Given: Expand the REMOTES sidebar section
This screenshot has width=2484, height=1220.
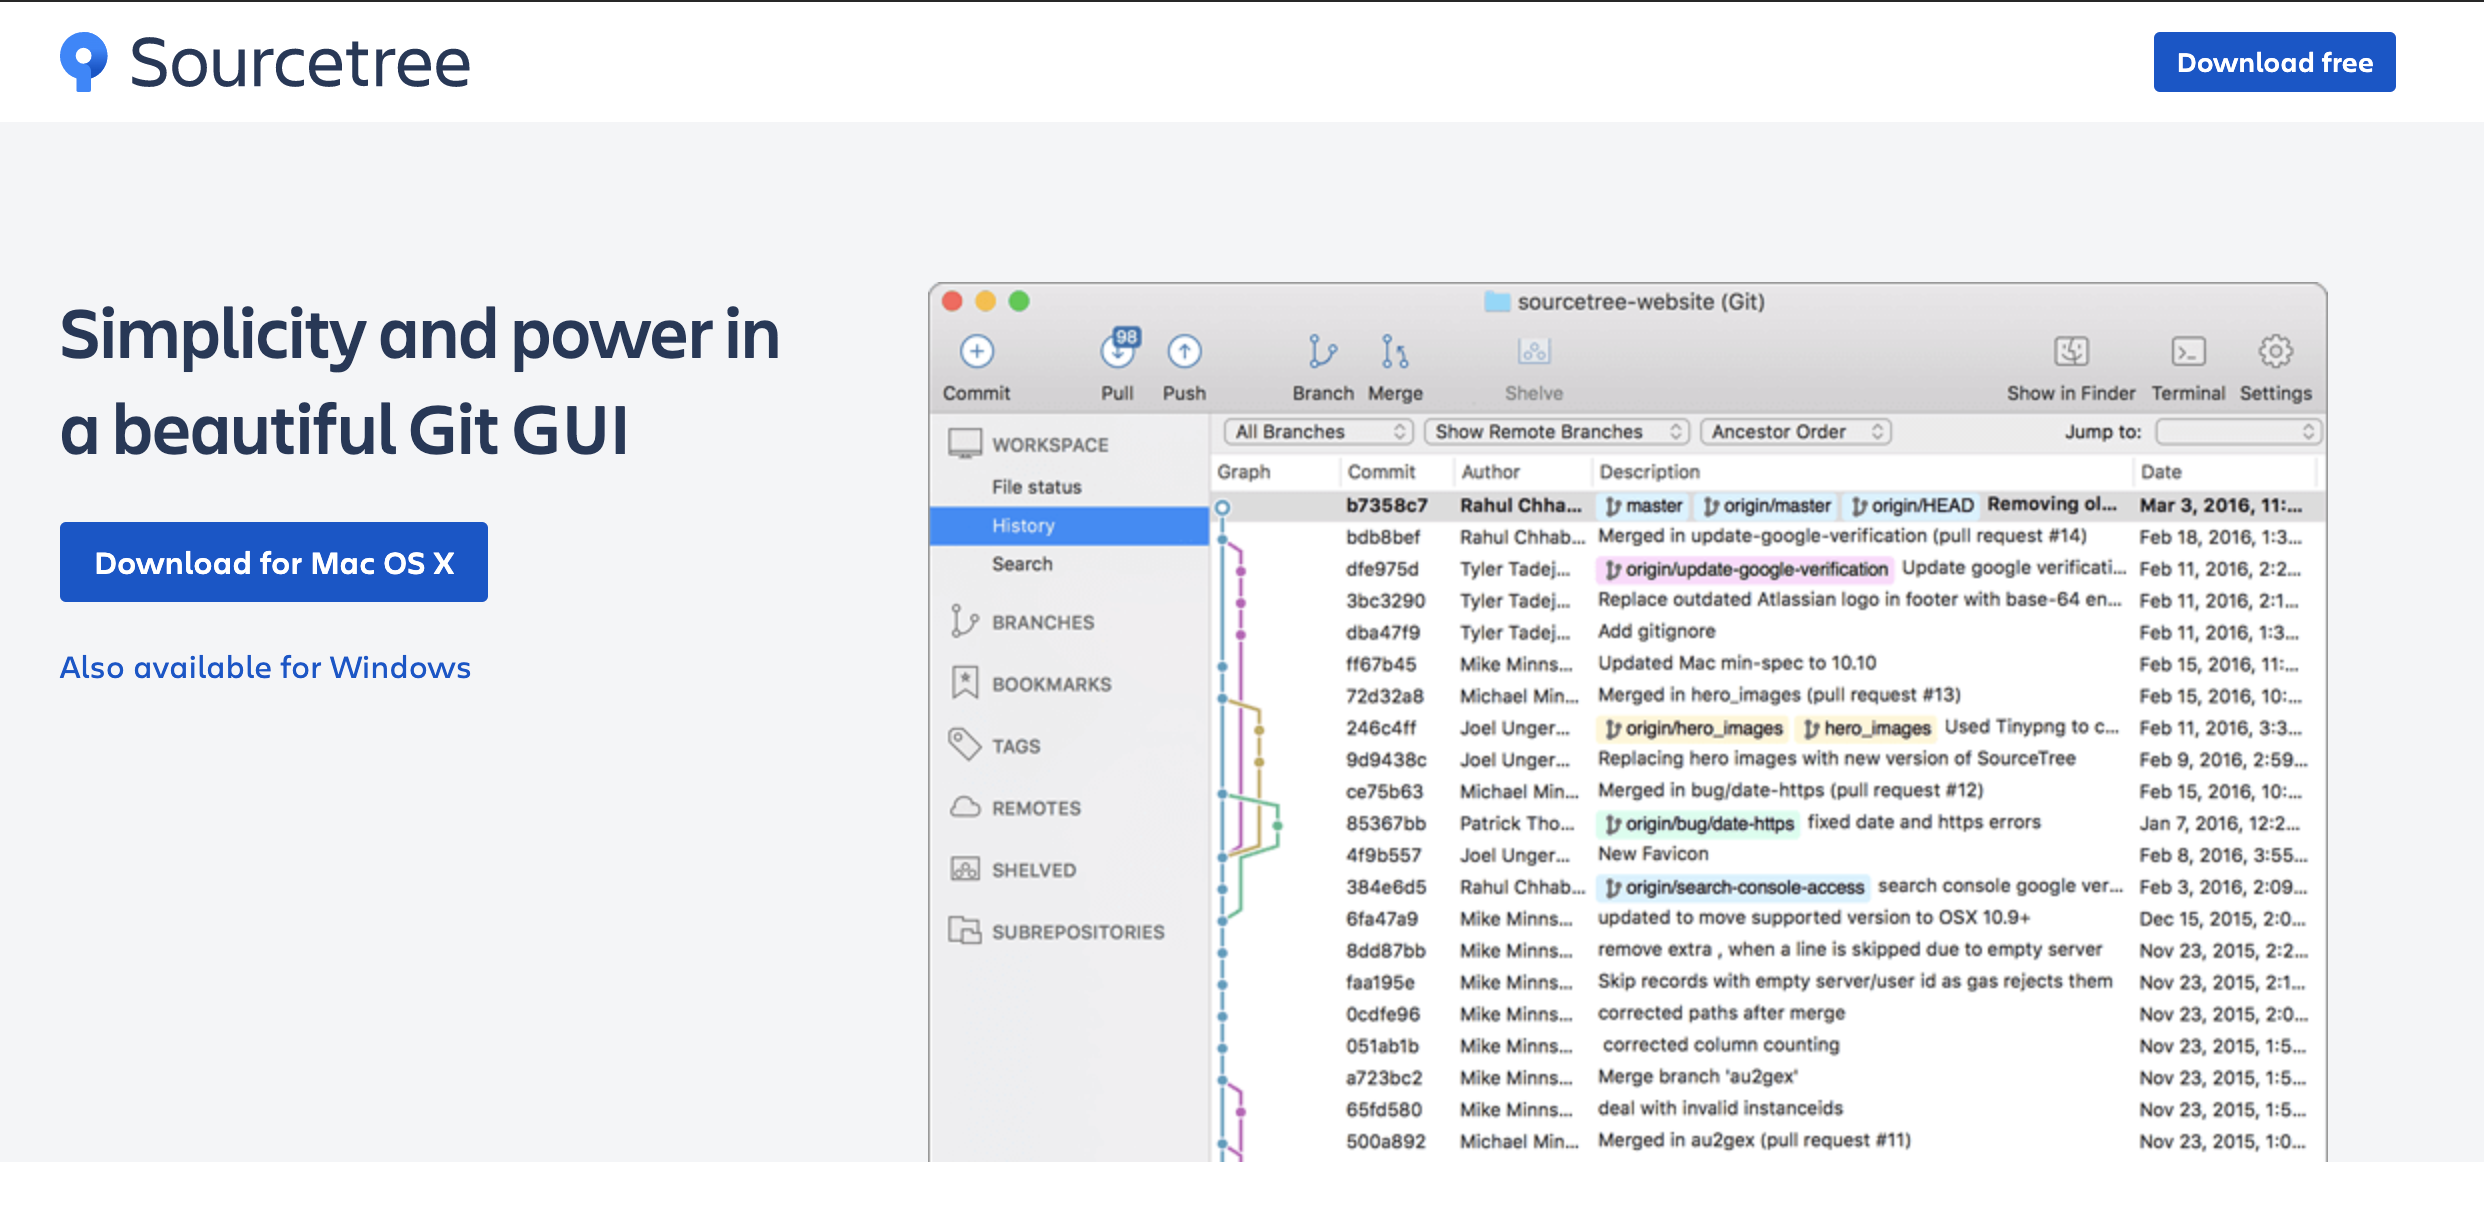Looking at the screenshot, I should click(1036, 808).
